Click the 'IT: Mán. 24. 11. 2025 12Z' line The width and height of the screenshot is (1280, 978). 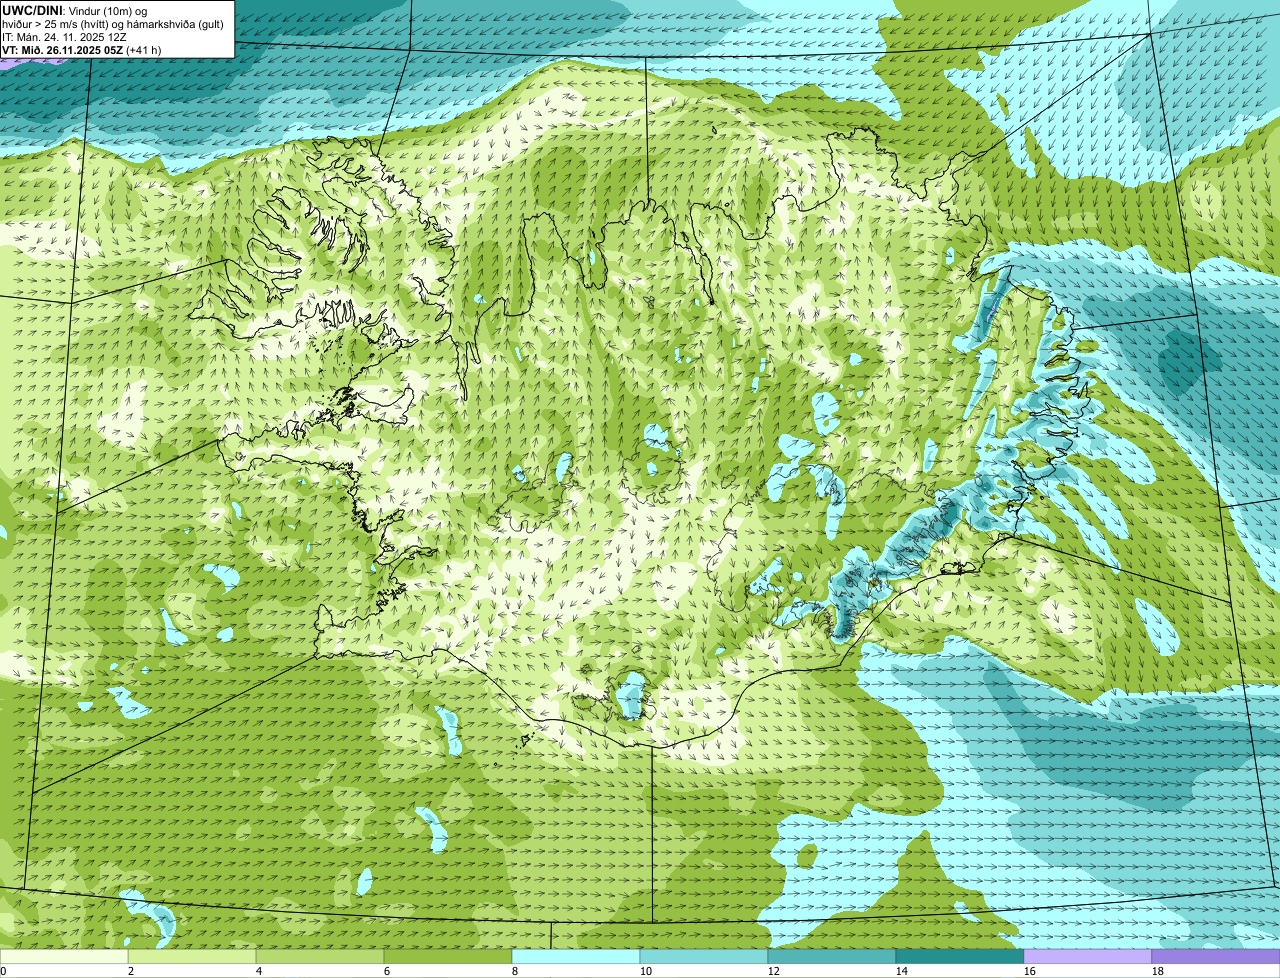point(65,37)
